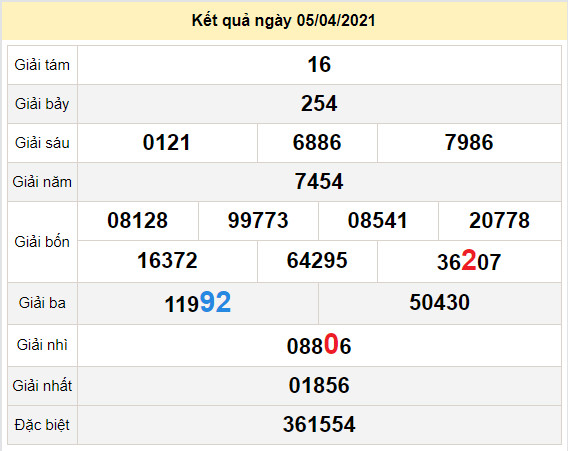The width and height of the screenshot is (568, 451).
Task: Select the Giải sáu number 6886
Action: click(x=317, y=142)
